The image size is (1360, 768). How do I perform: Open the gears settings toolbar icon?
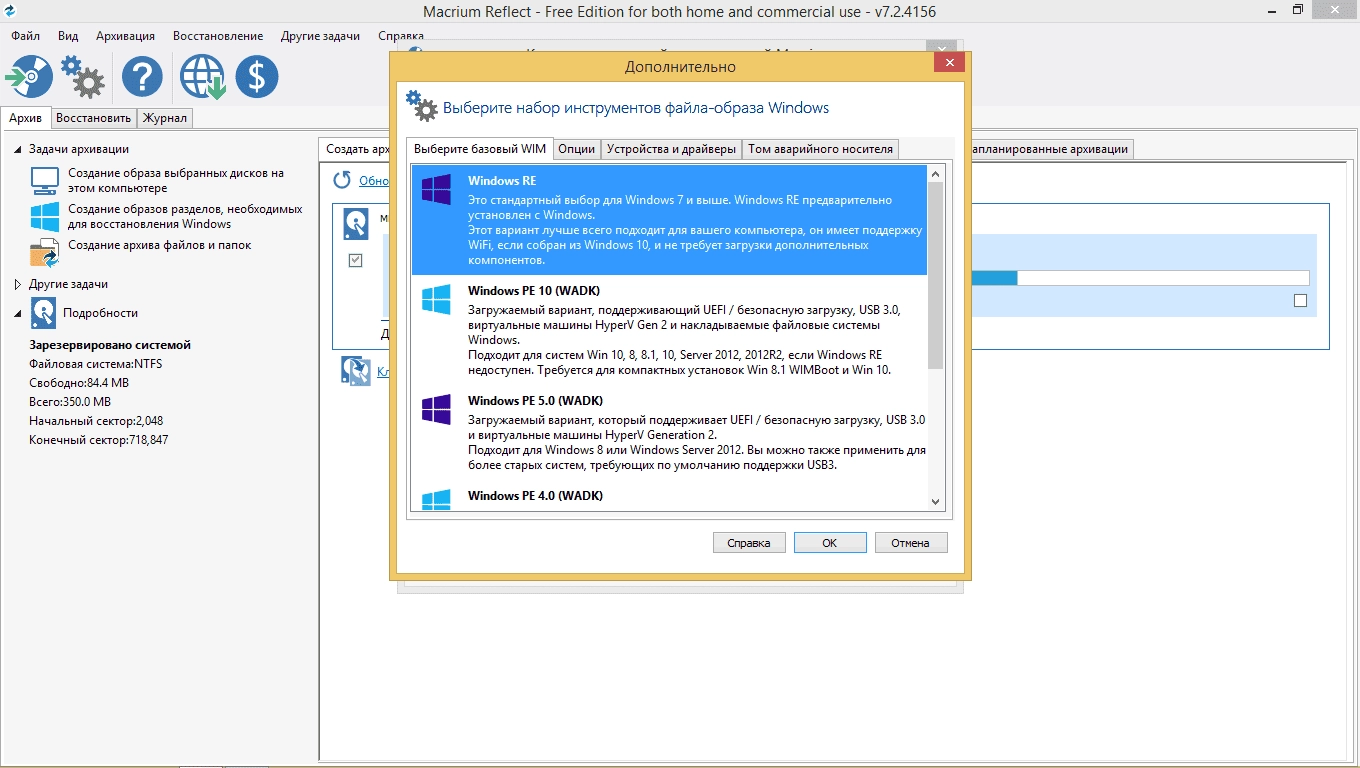click(83, 77)
